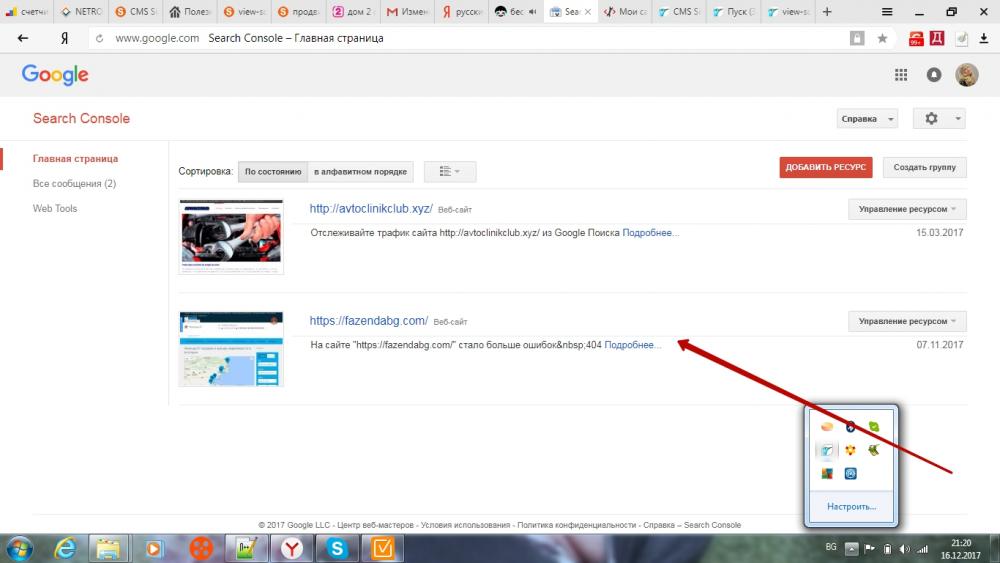Screen dimensions: 1000x563
Task: Open a new tab with the plus button
Action: [x=827, y=11]
